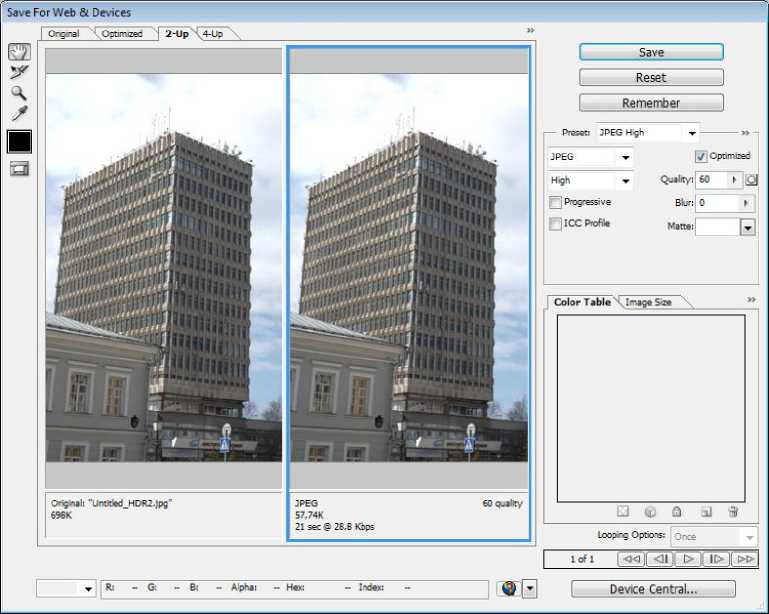Image resolution: width=769 pixels, height=614 pixels.
Task: Click the Save button
Action: click(651, 52)
